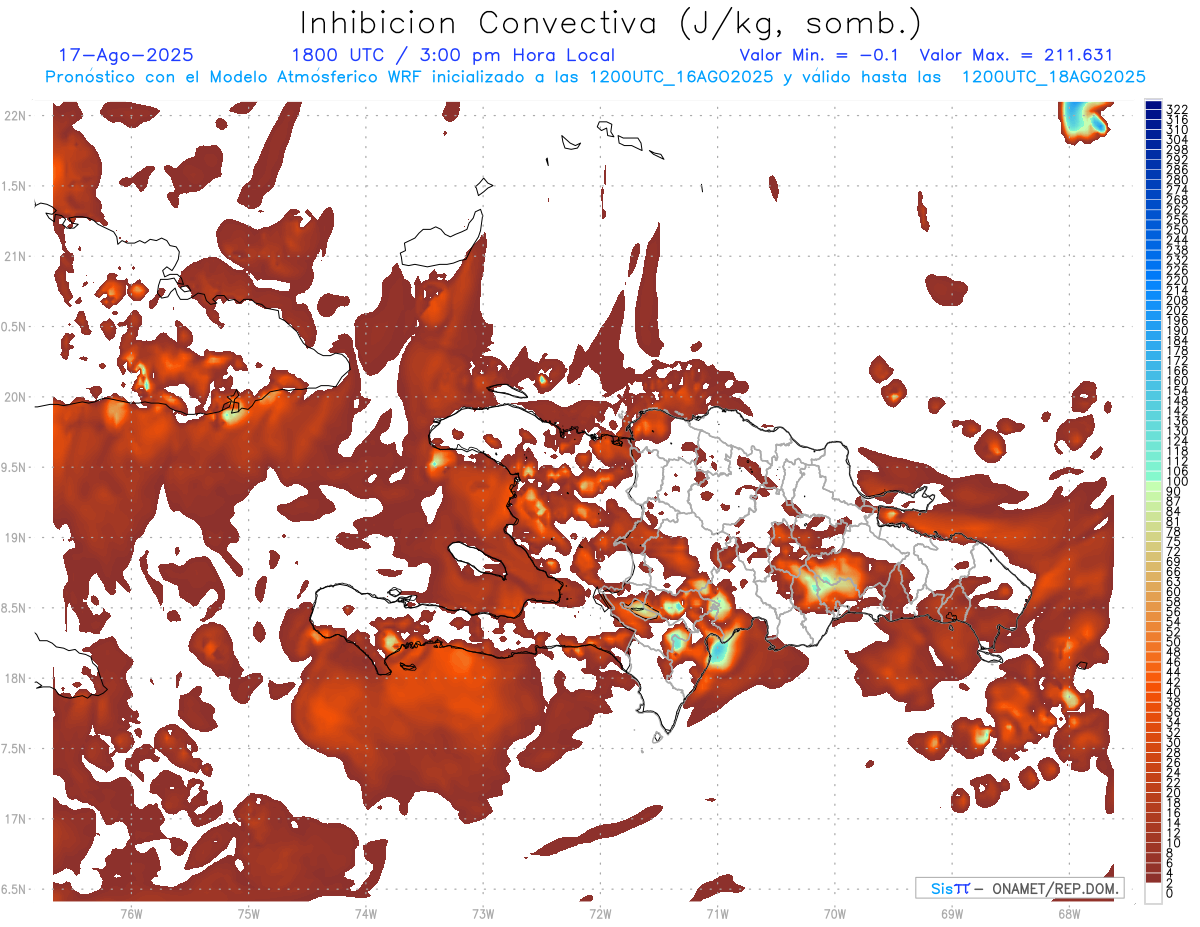This screenshot has width=1200, height=927.
Task: Click the '22N' latitude label
Action: pos(14,116)
